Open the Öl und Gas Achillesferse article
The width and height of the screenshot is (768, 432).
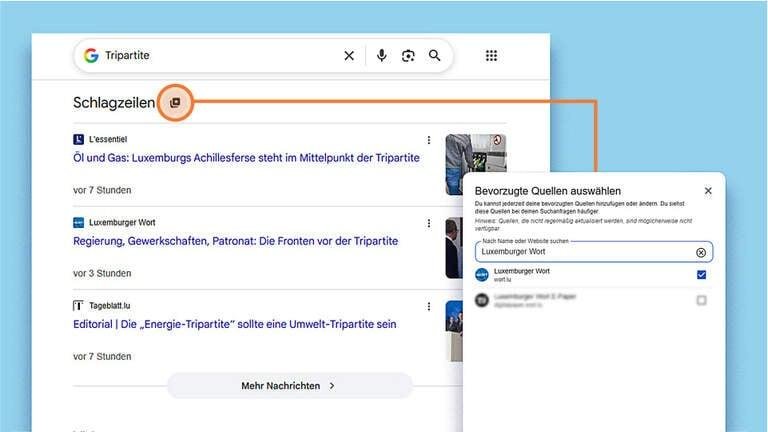(x=246, y=158)
